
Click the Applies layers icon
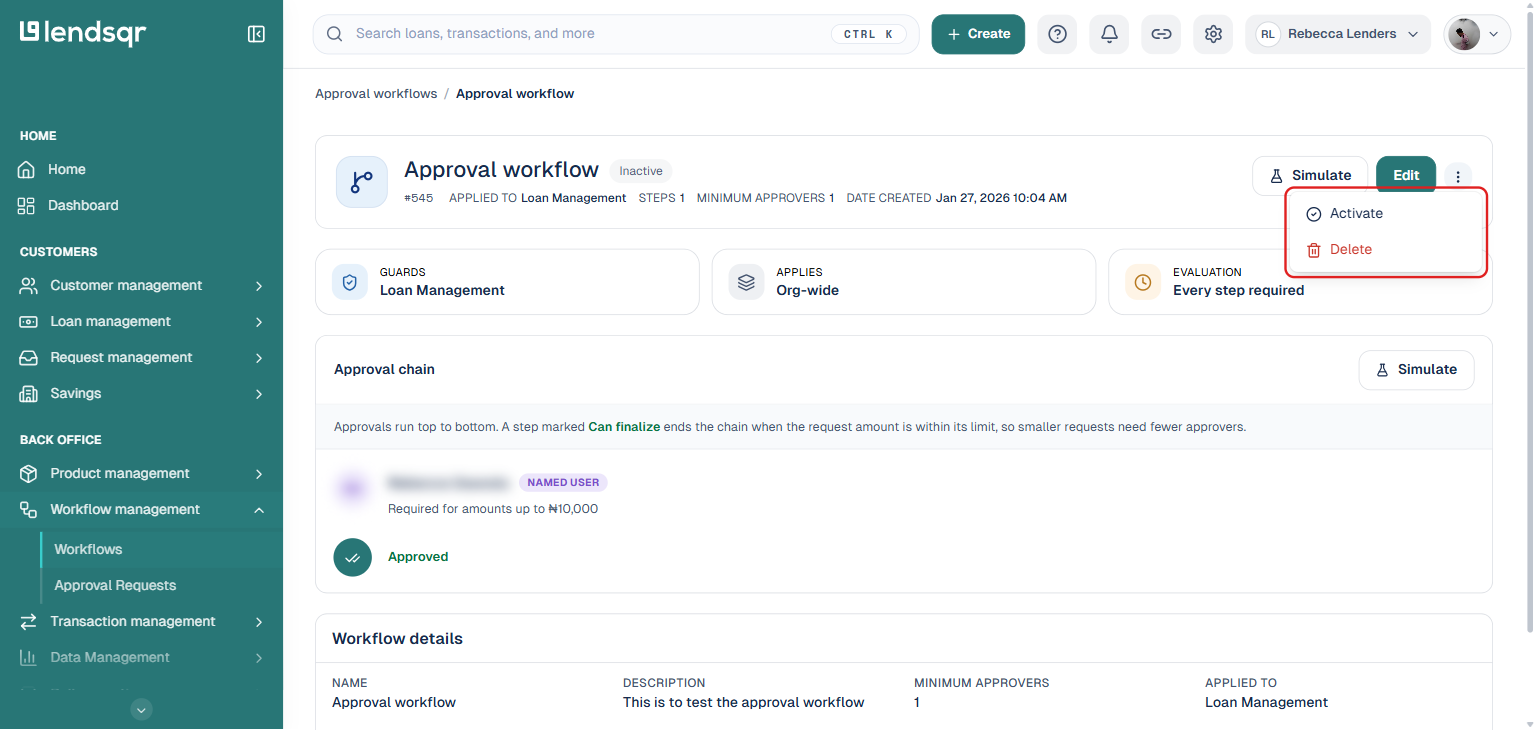[746, 282]
